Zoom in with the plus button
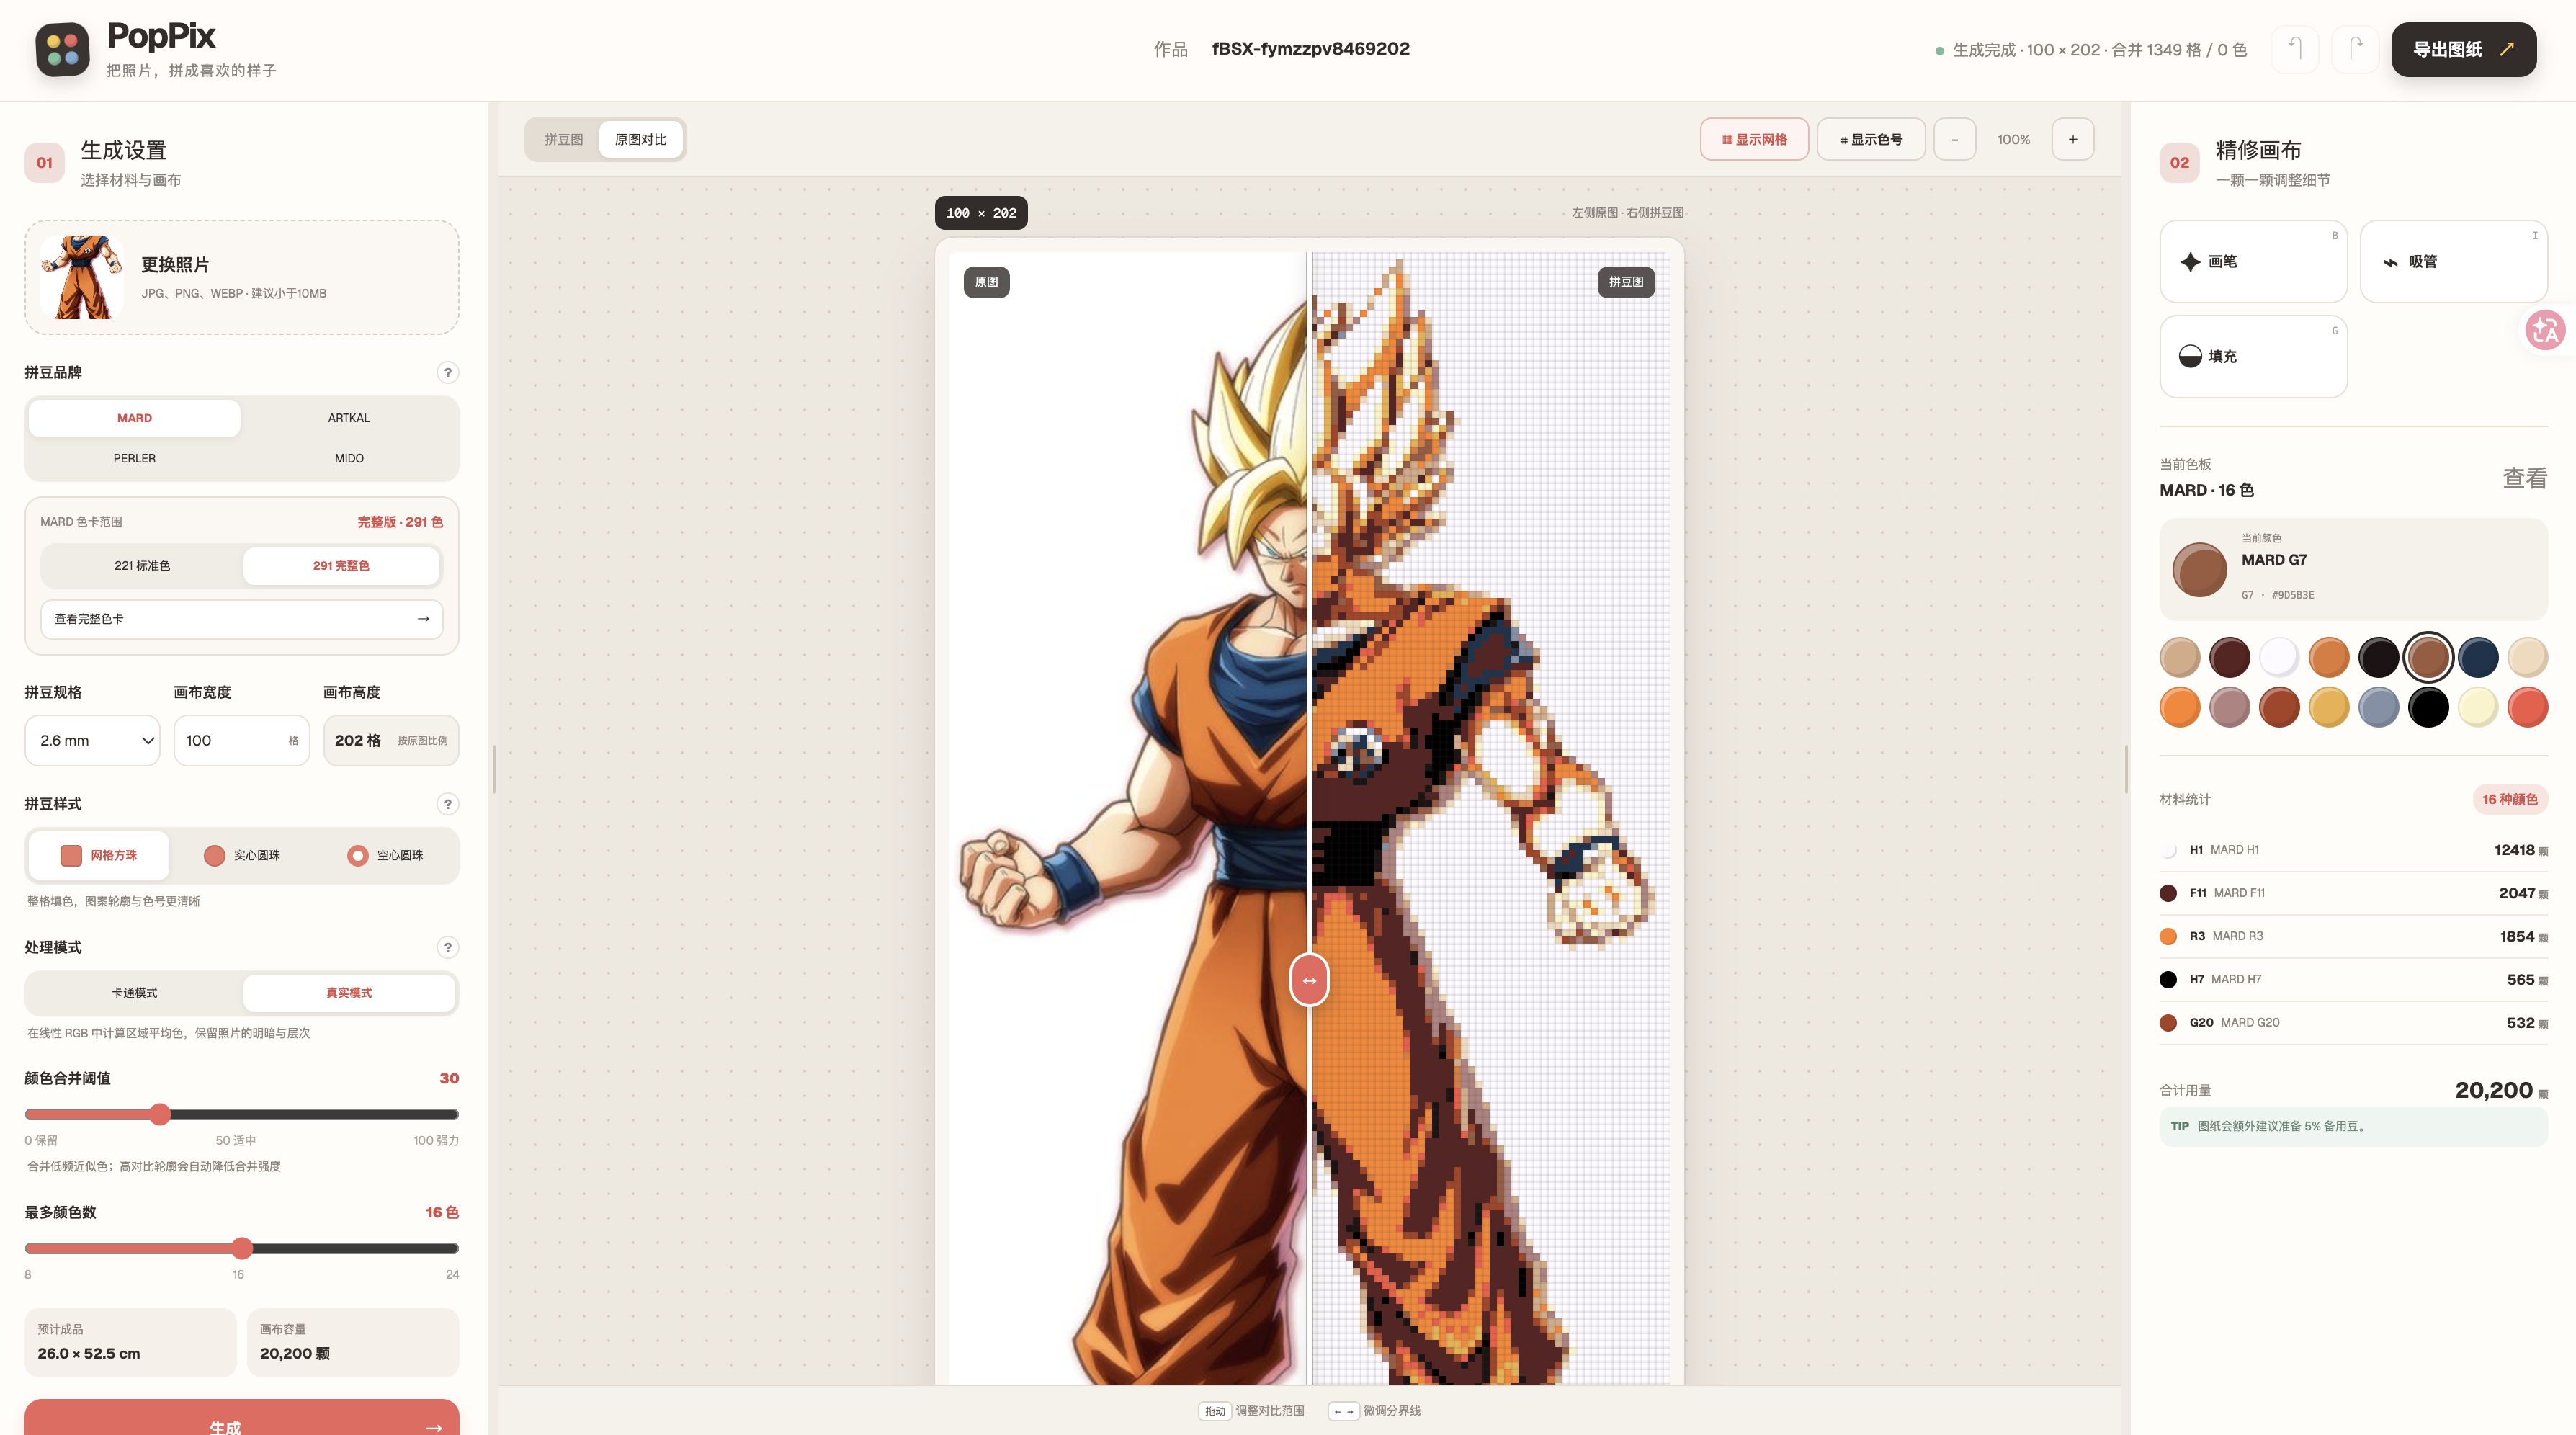The image size is (2576, 1435). pyautogui.click(x=2073, y=139)
